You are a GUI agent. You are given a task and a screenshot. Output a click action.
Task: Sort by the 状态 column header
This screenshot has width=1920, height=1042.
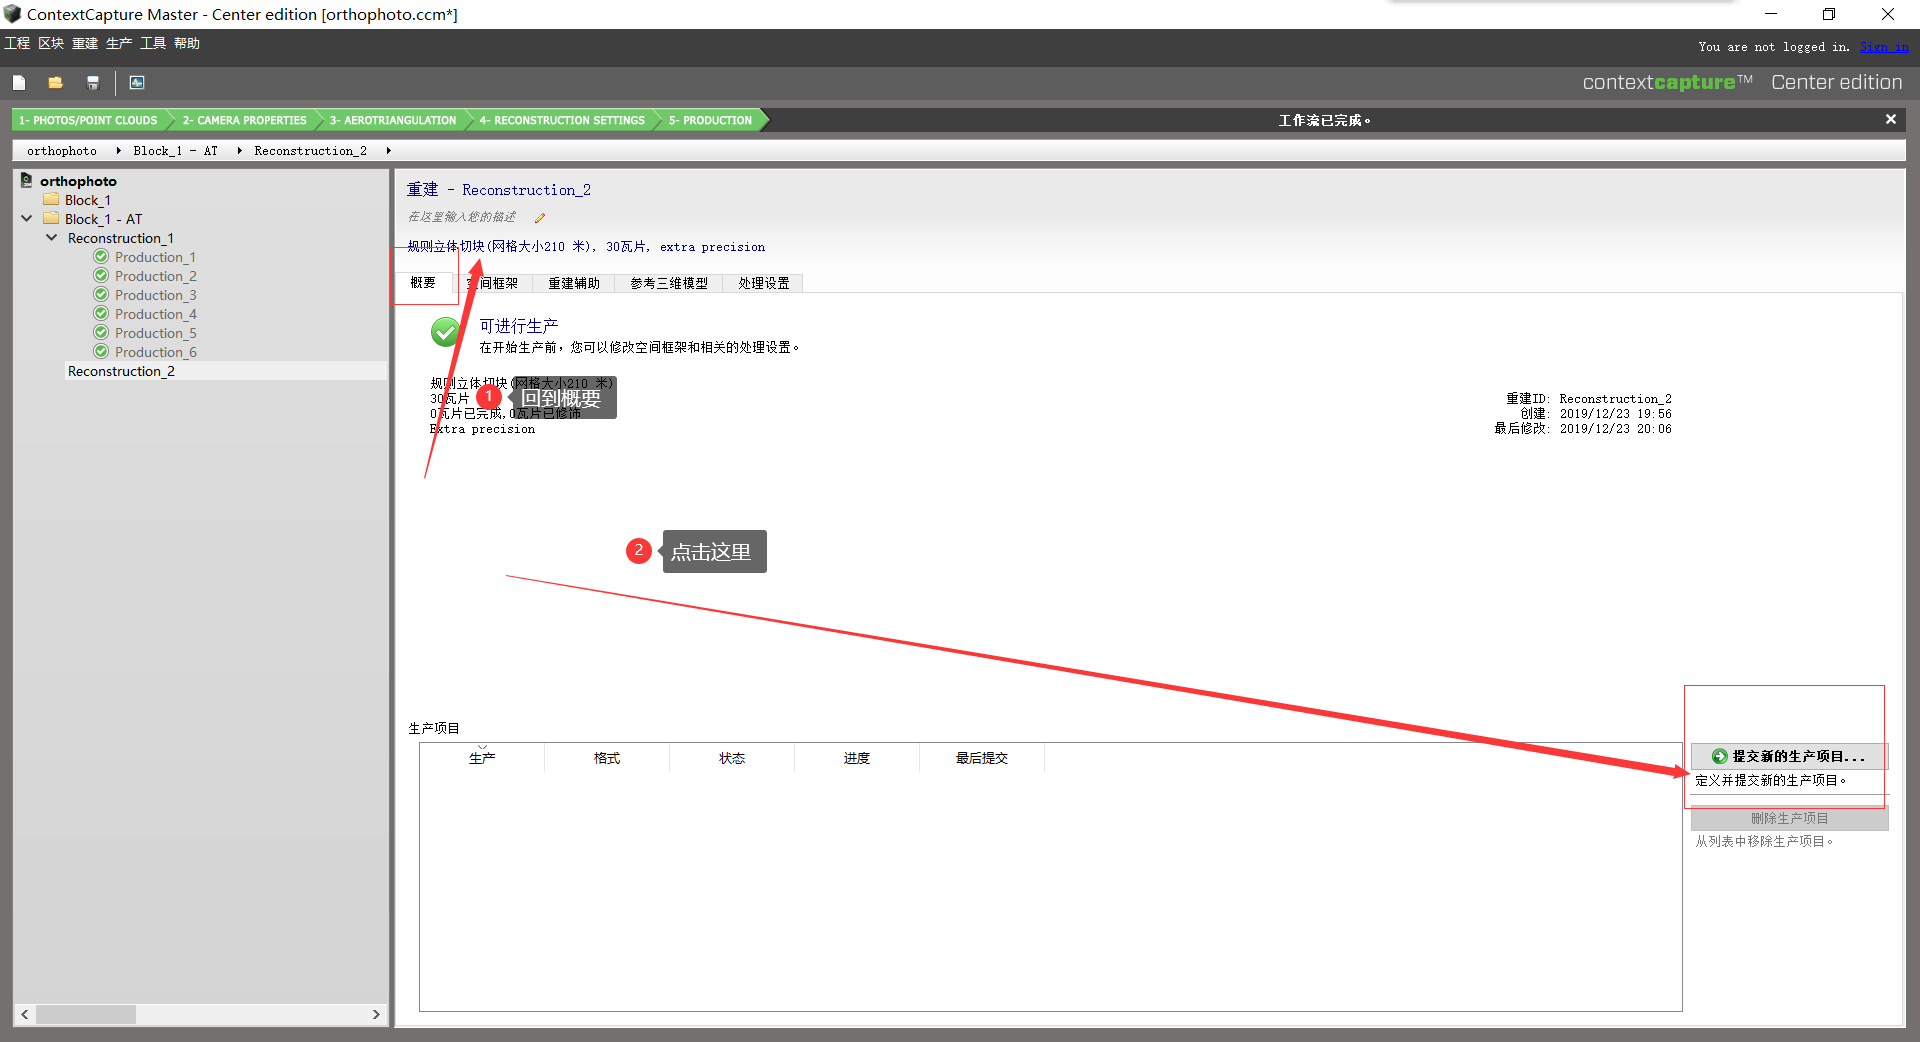pos(732,758)
